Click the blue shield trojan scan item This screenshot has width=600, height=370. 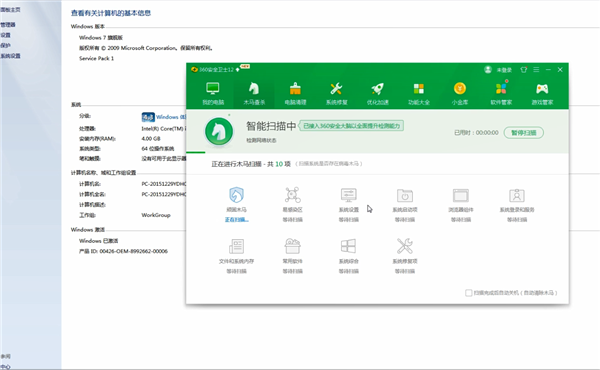point(236,195)
